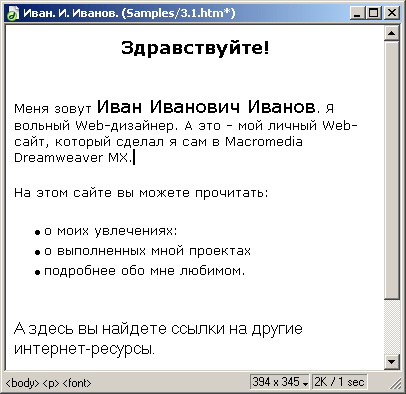Click the paragraph about другие интернет-ресурсы

click(x=158, y=339)
